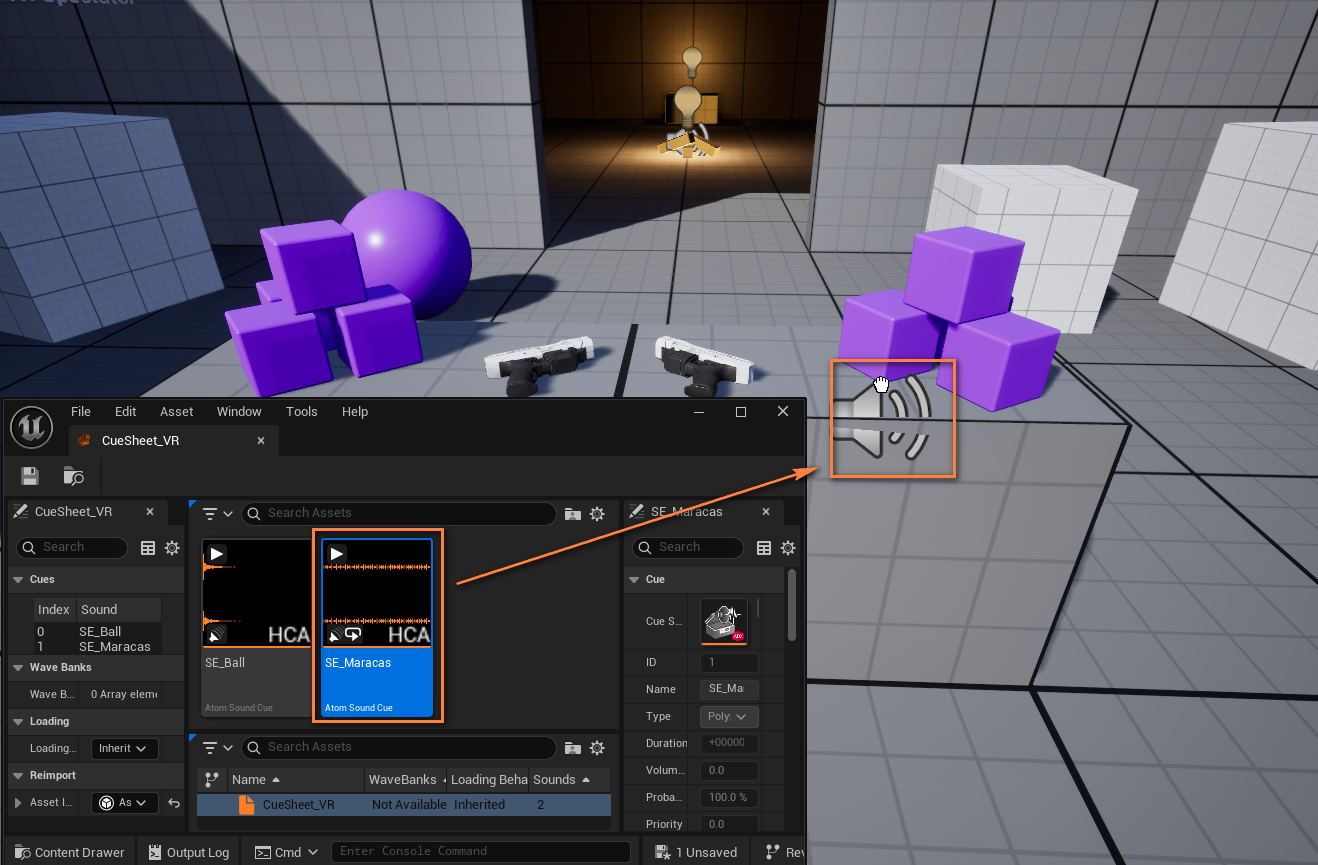Reset Asset Import value with arrow icon

pos(174,802)
